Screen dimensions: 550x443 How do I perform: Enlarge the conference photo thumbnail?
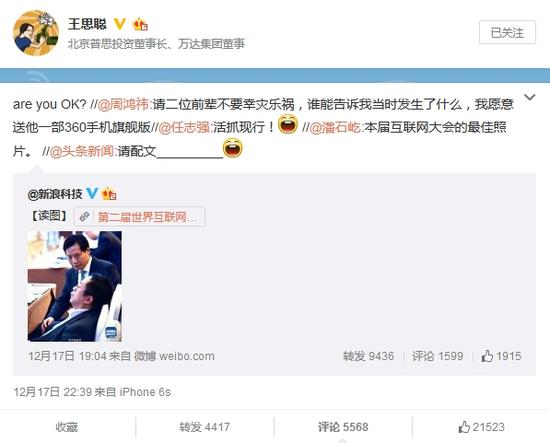pos(75,286)
